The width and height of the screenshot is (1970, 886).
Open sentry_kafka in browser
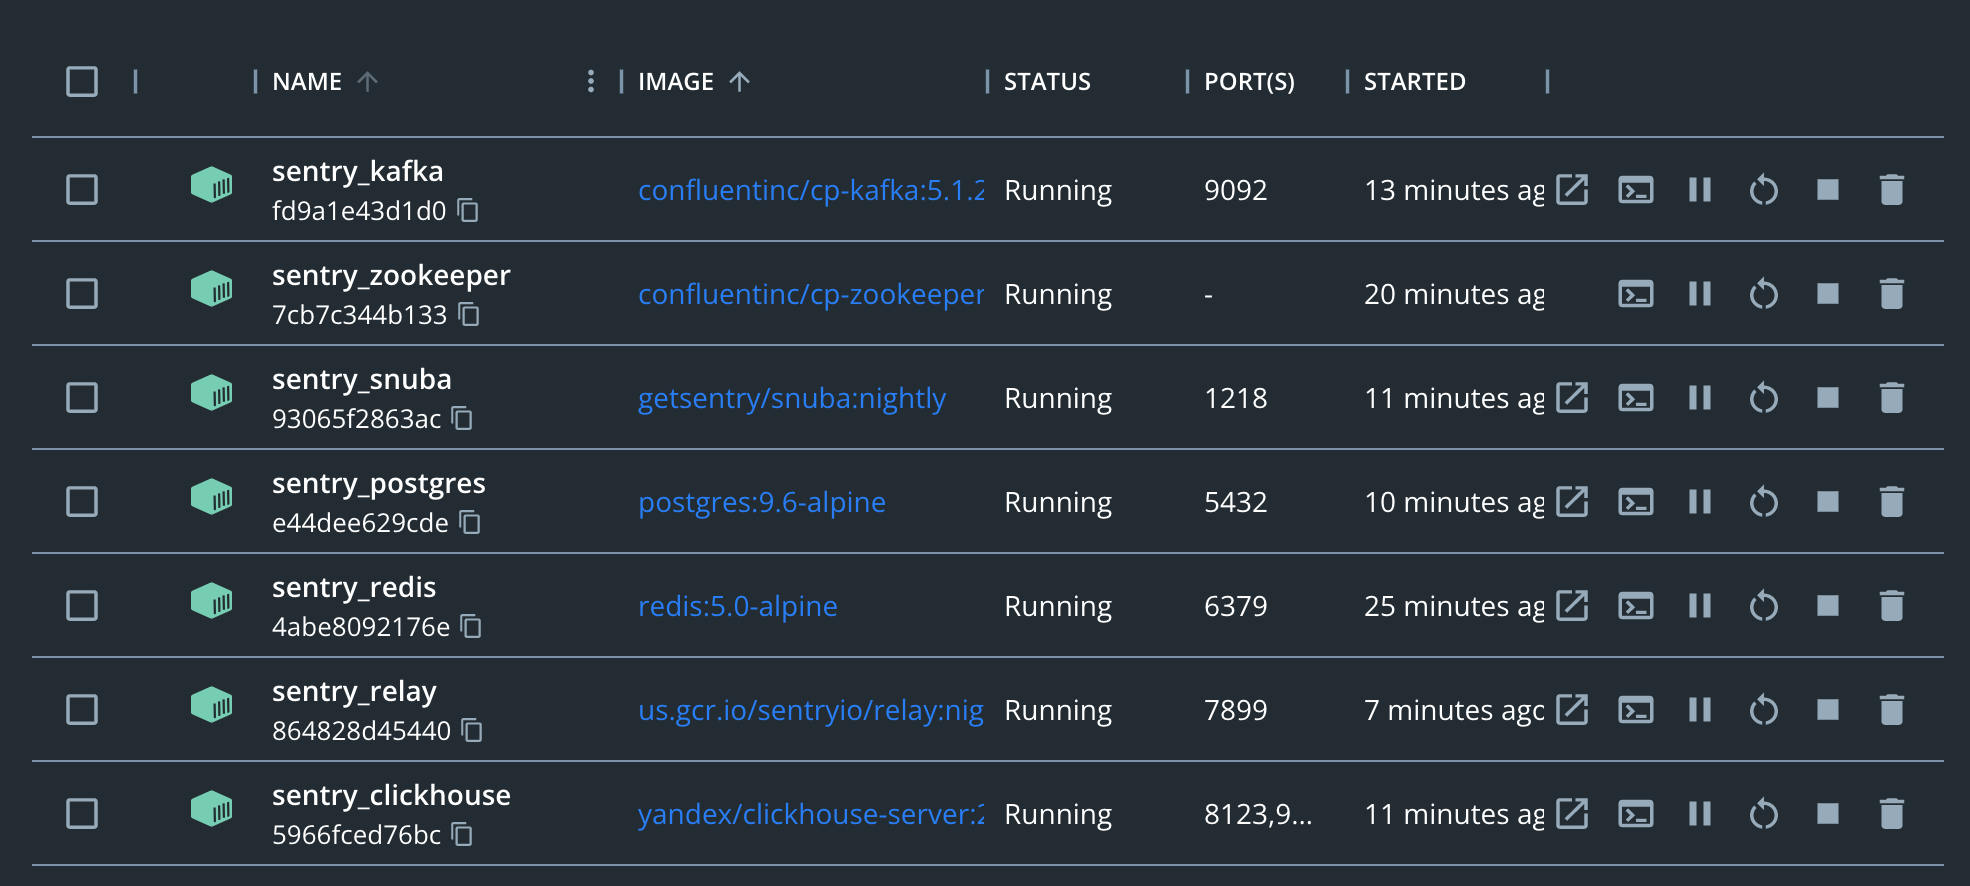point(1572,189)
